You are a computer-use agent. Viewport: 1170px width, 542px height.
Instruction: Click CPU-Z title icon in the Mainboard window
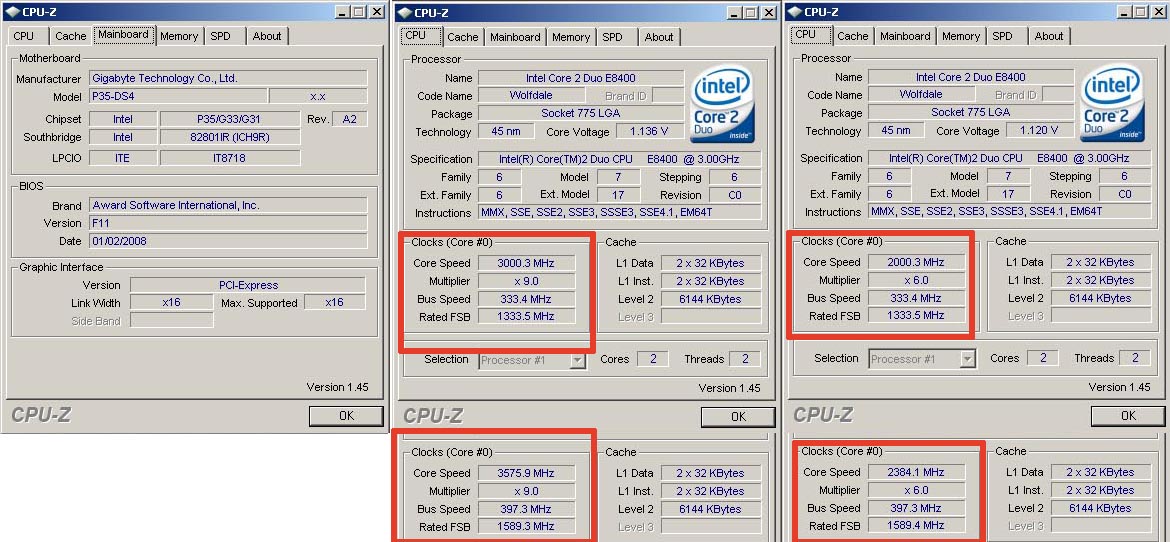(x=11, y=12)
